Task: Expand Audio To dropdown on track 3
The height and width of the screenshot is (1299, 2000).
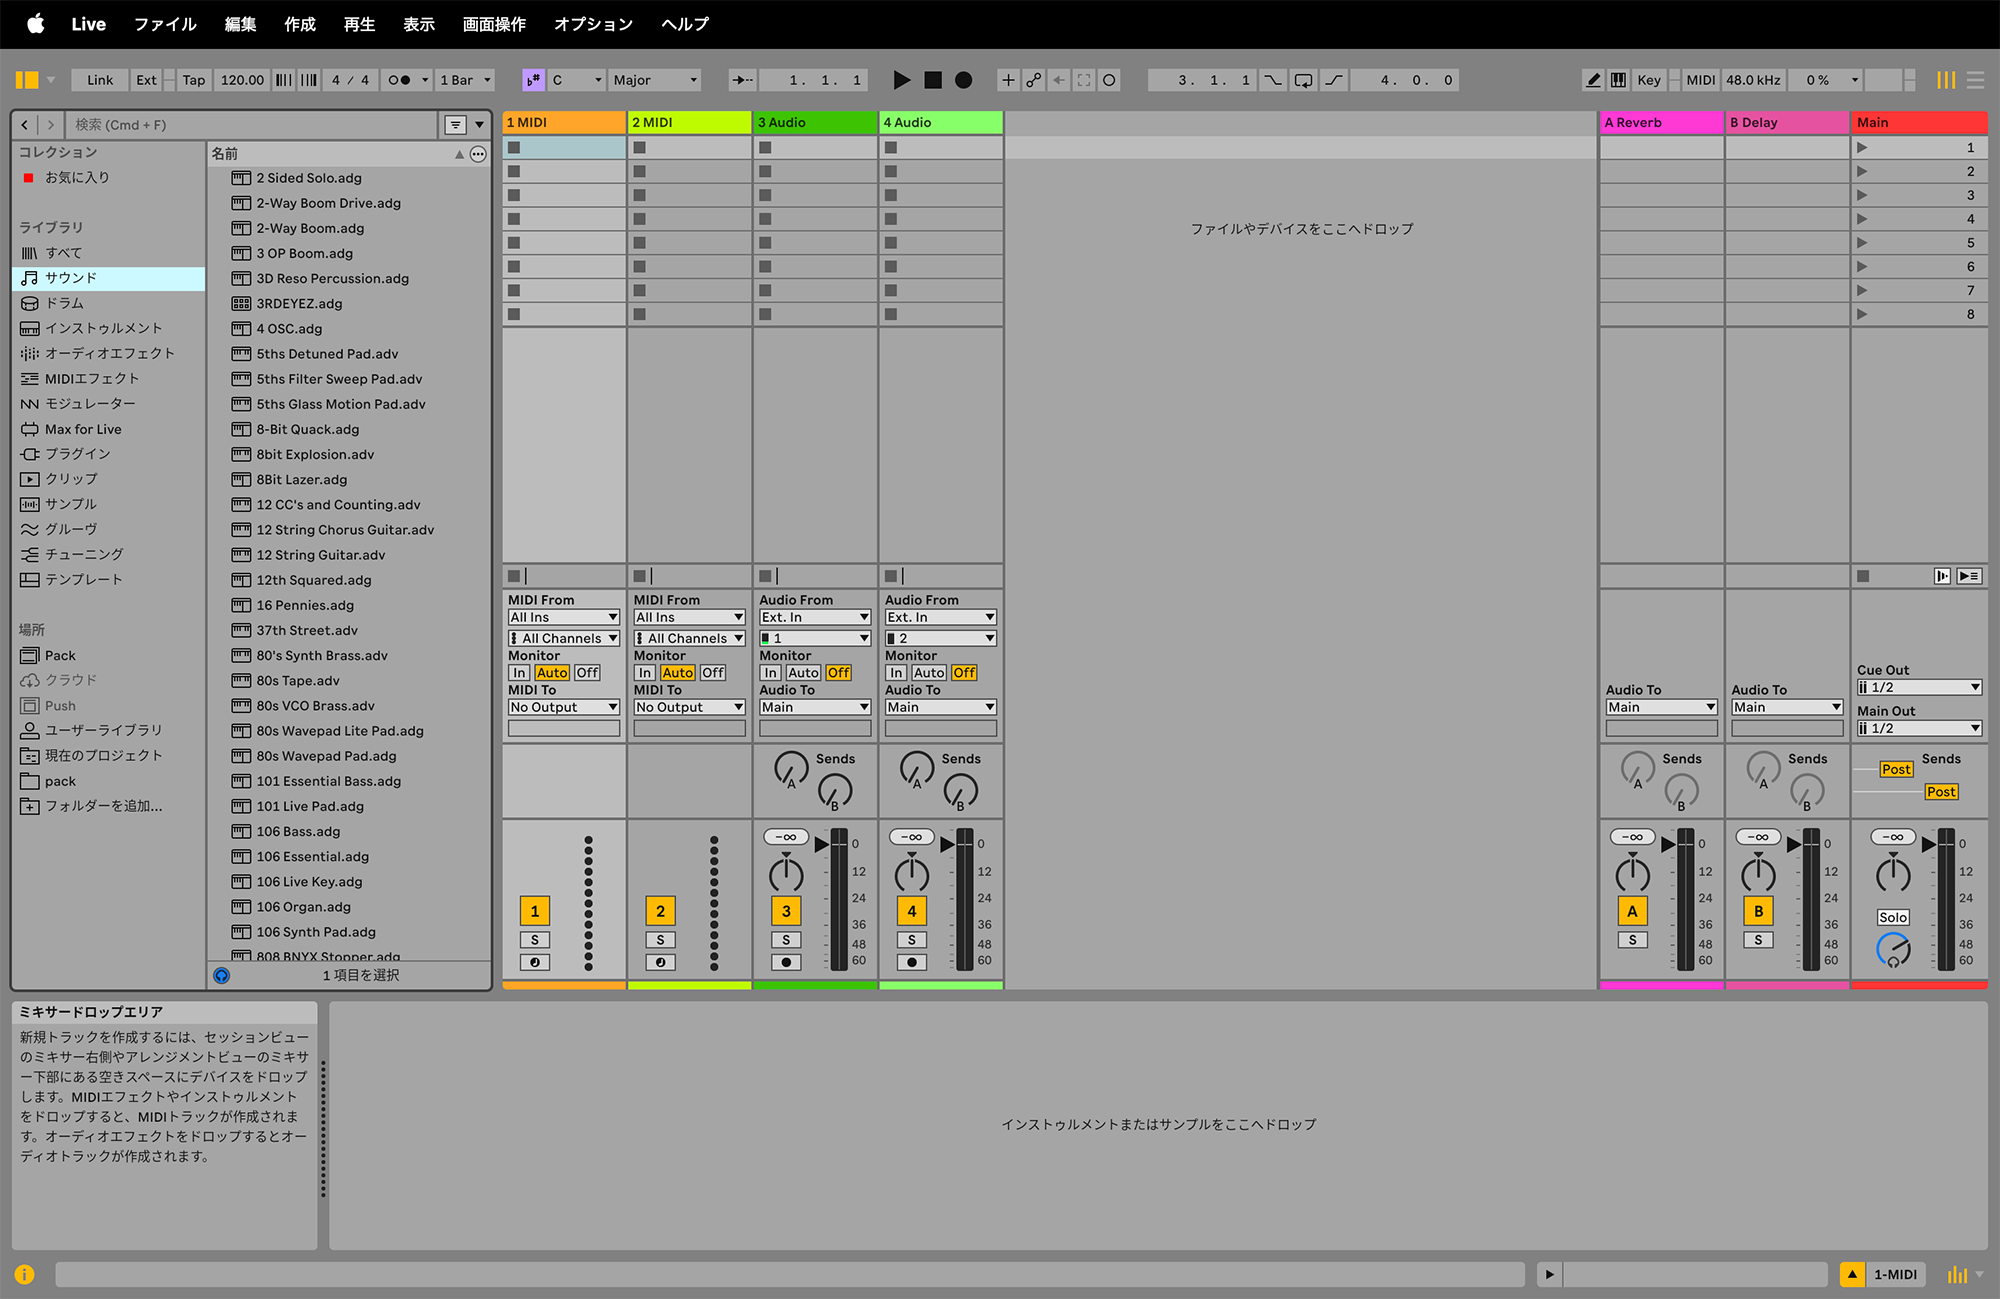Action: tap(815, 707)
